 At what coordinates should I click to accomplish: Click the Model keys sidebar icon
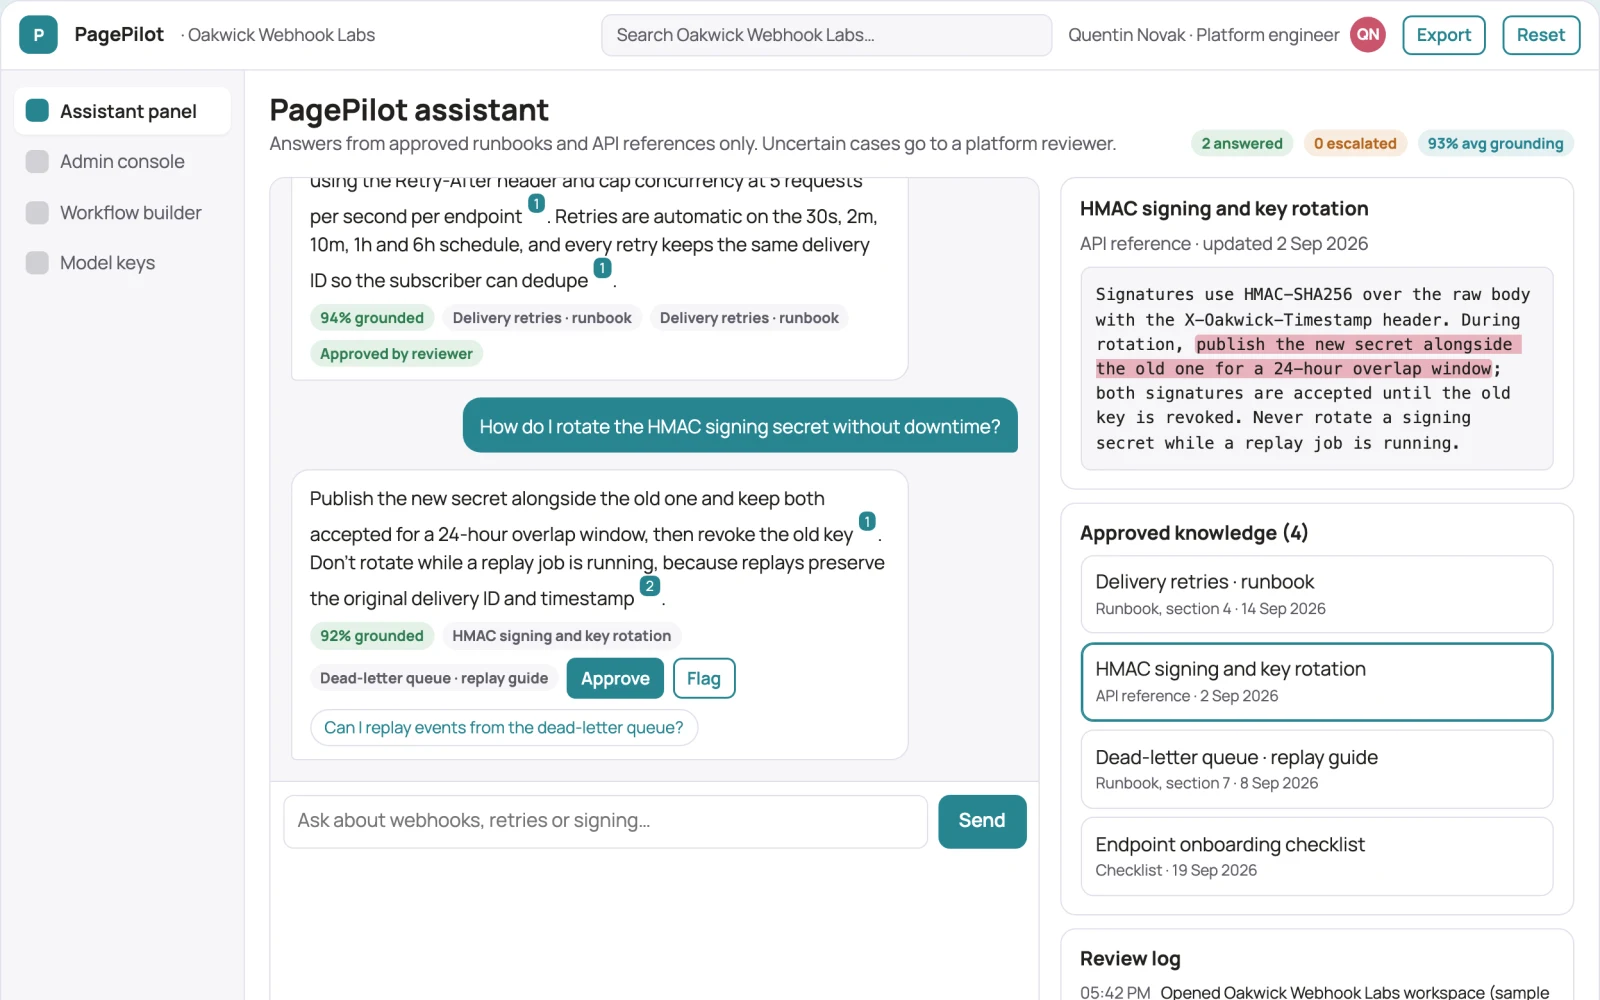click(37, 263)
